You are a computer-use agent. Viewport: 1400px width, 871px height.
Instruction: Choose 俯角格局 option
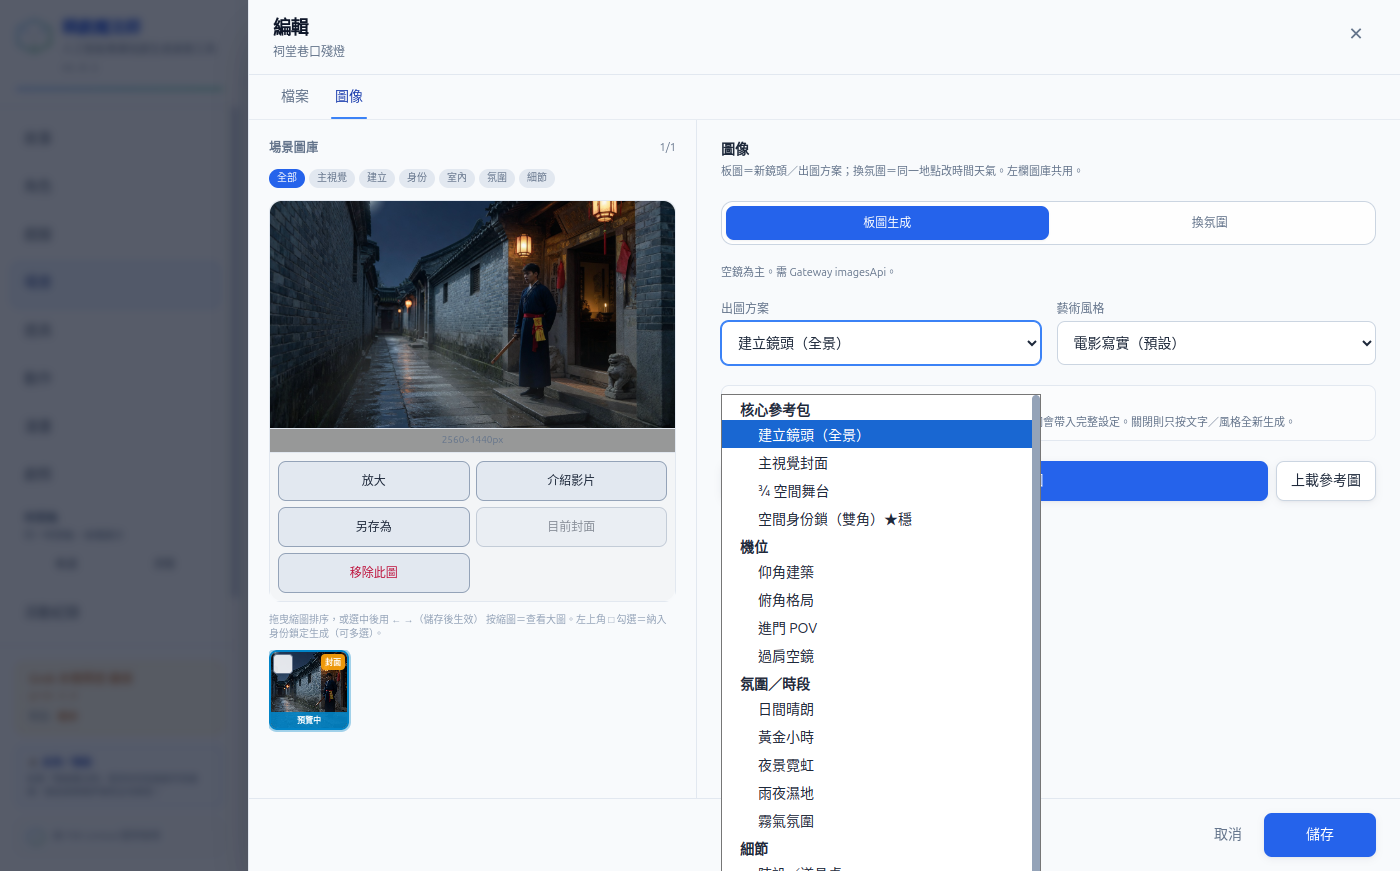(877, 600)
